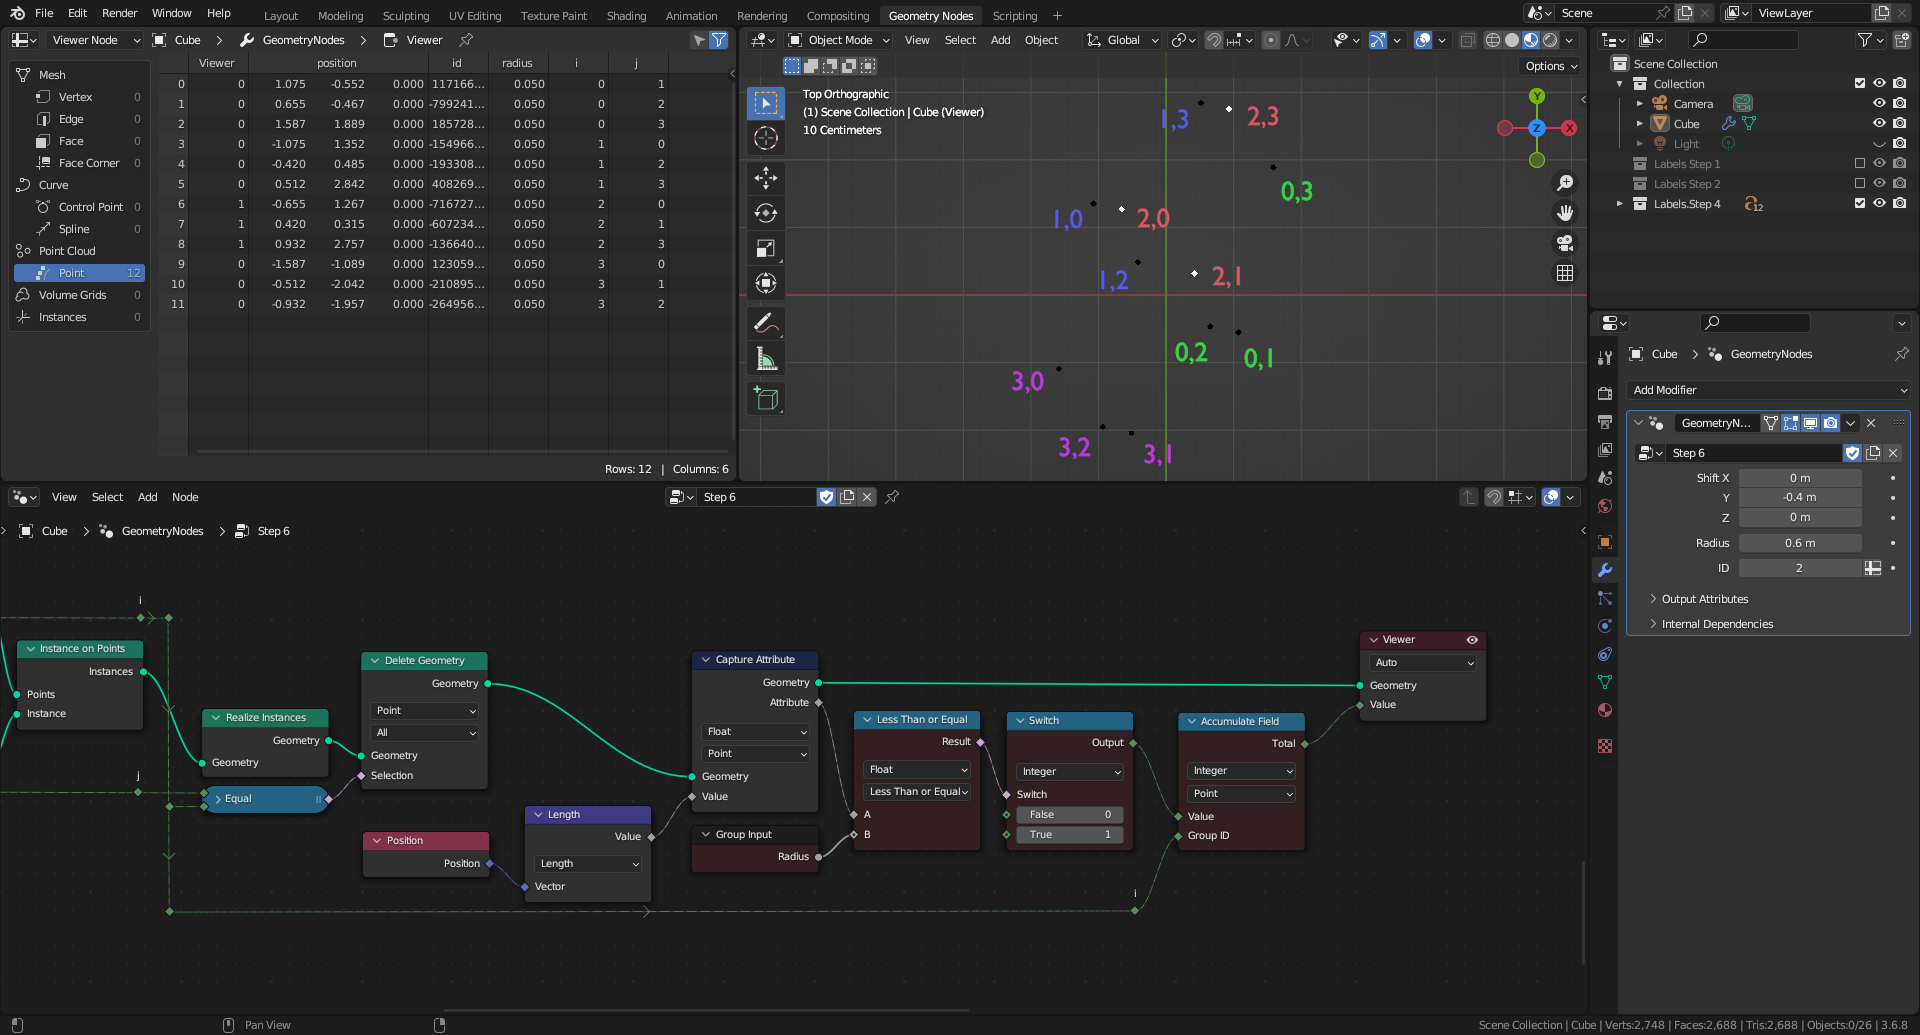Open the Modifier properties wrench tab
The width and height of the screenshot is (1920, 1035).
[x=1605, y=570]
